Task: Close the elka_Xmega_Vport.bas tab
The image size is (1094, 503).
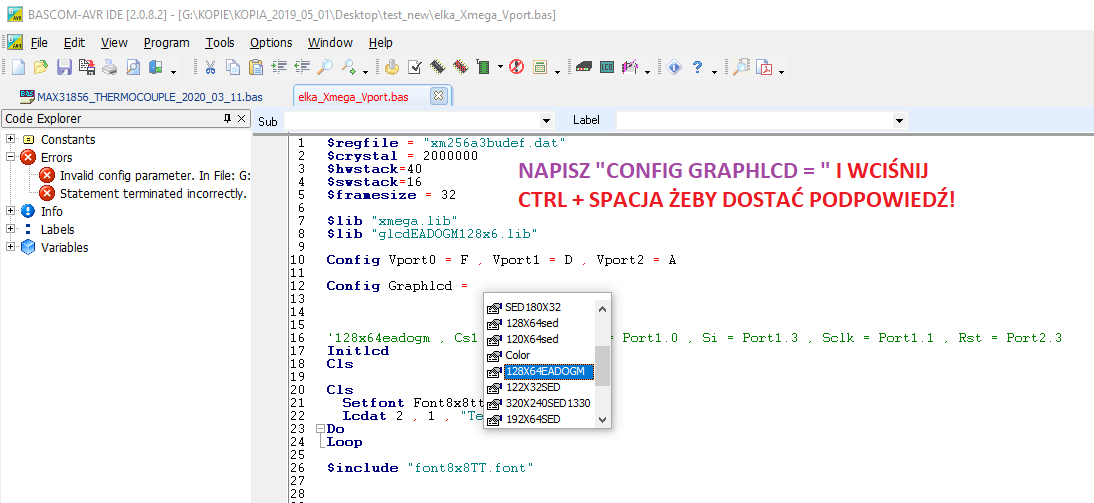Action: pos(438,96)
